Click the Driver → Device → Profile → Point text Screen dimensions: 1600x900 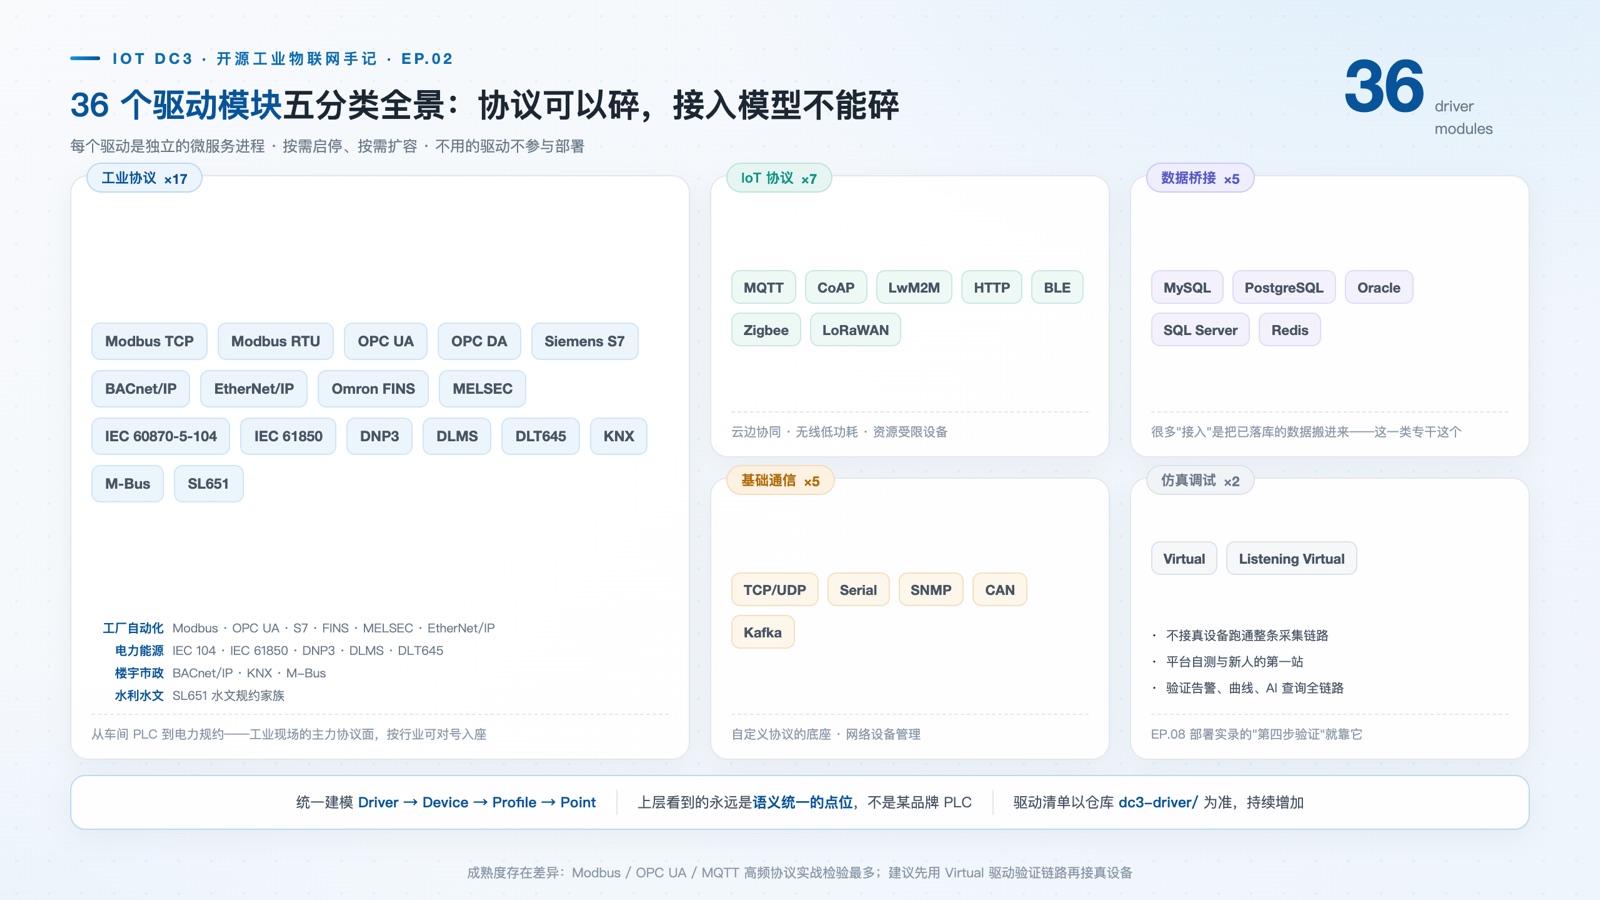tap(477, 802)
